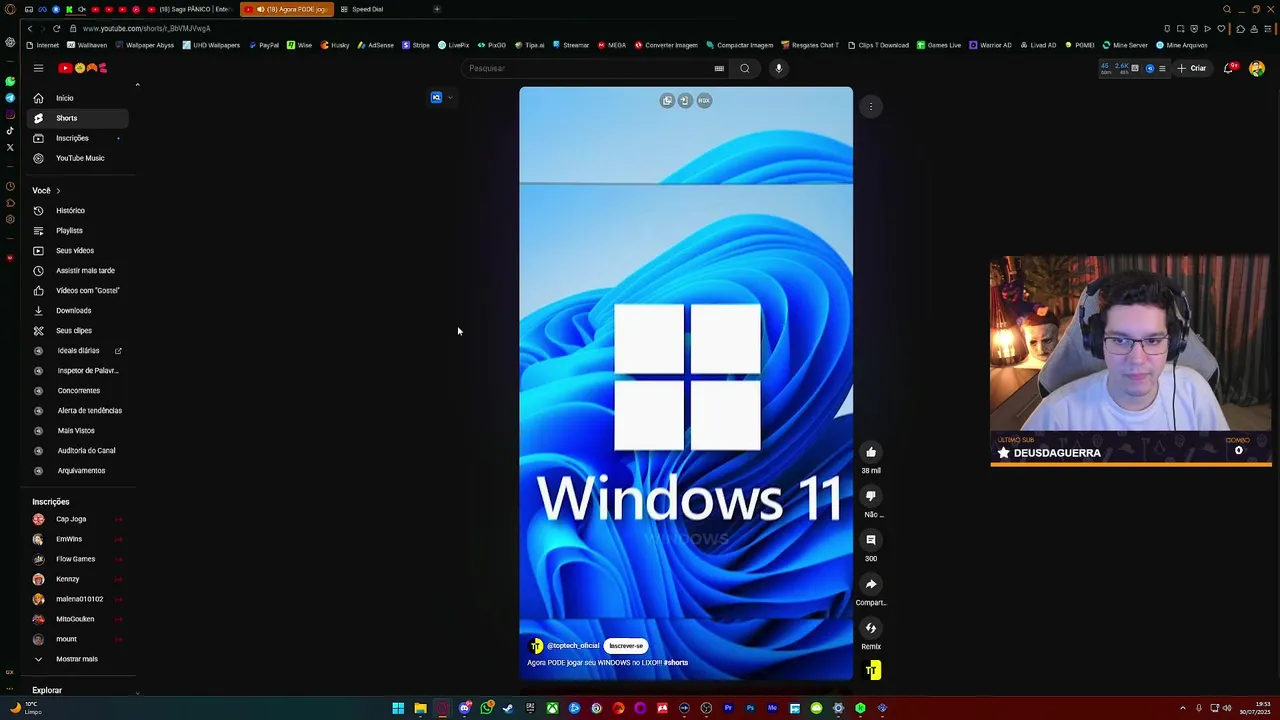Open Assistir mais tarde list
The height and width of the screenshot is (720, 1280).
tap(77, 270)
